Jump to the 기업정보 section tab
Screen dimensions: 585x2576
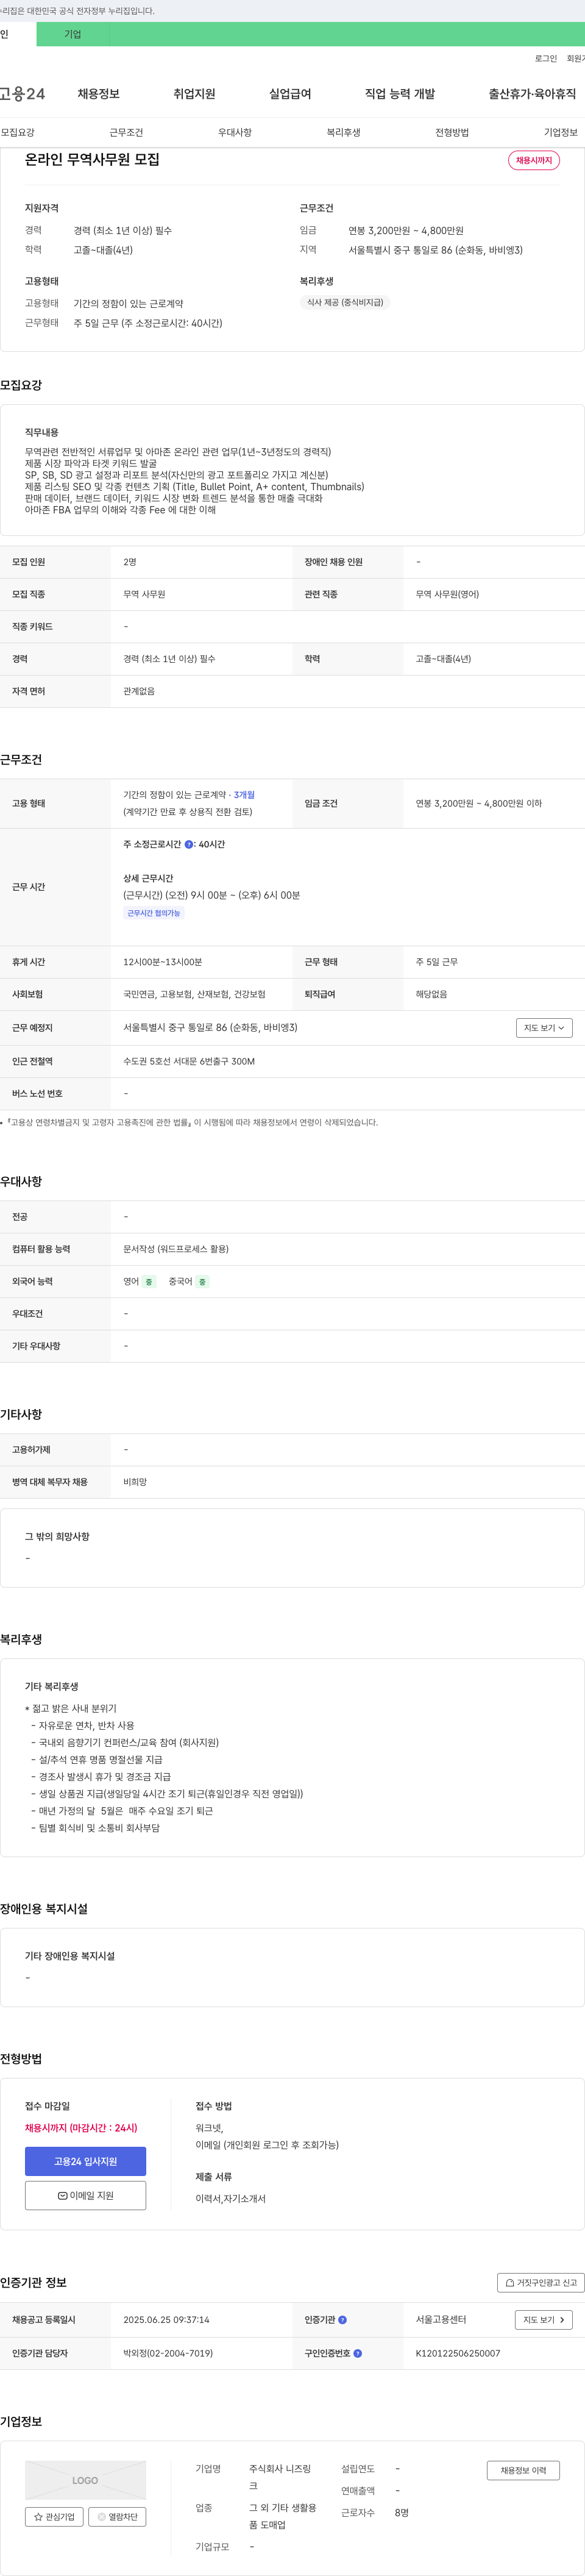pos(561,132)
